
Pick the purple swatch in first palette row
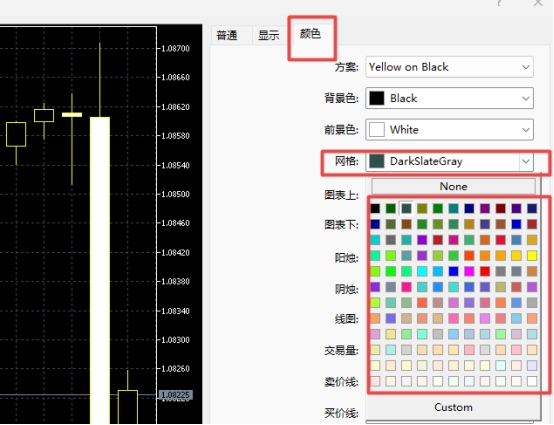click(x=485, y=208)
